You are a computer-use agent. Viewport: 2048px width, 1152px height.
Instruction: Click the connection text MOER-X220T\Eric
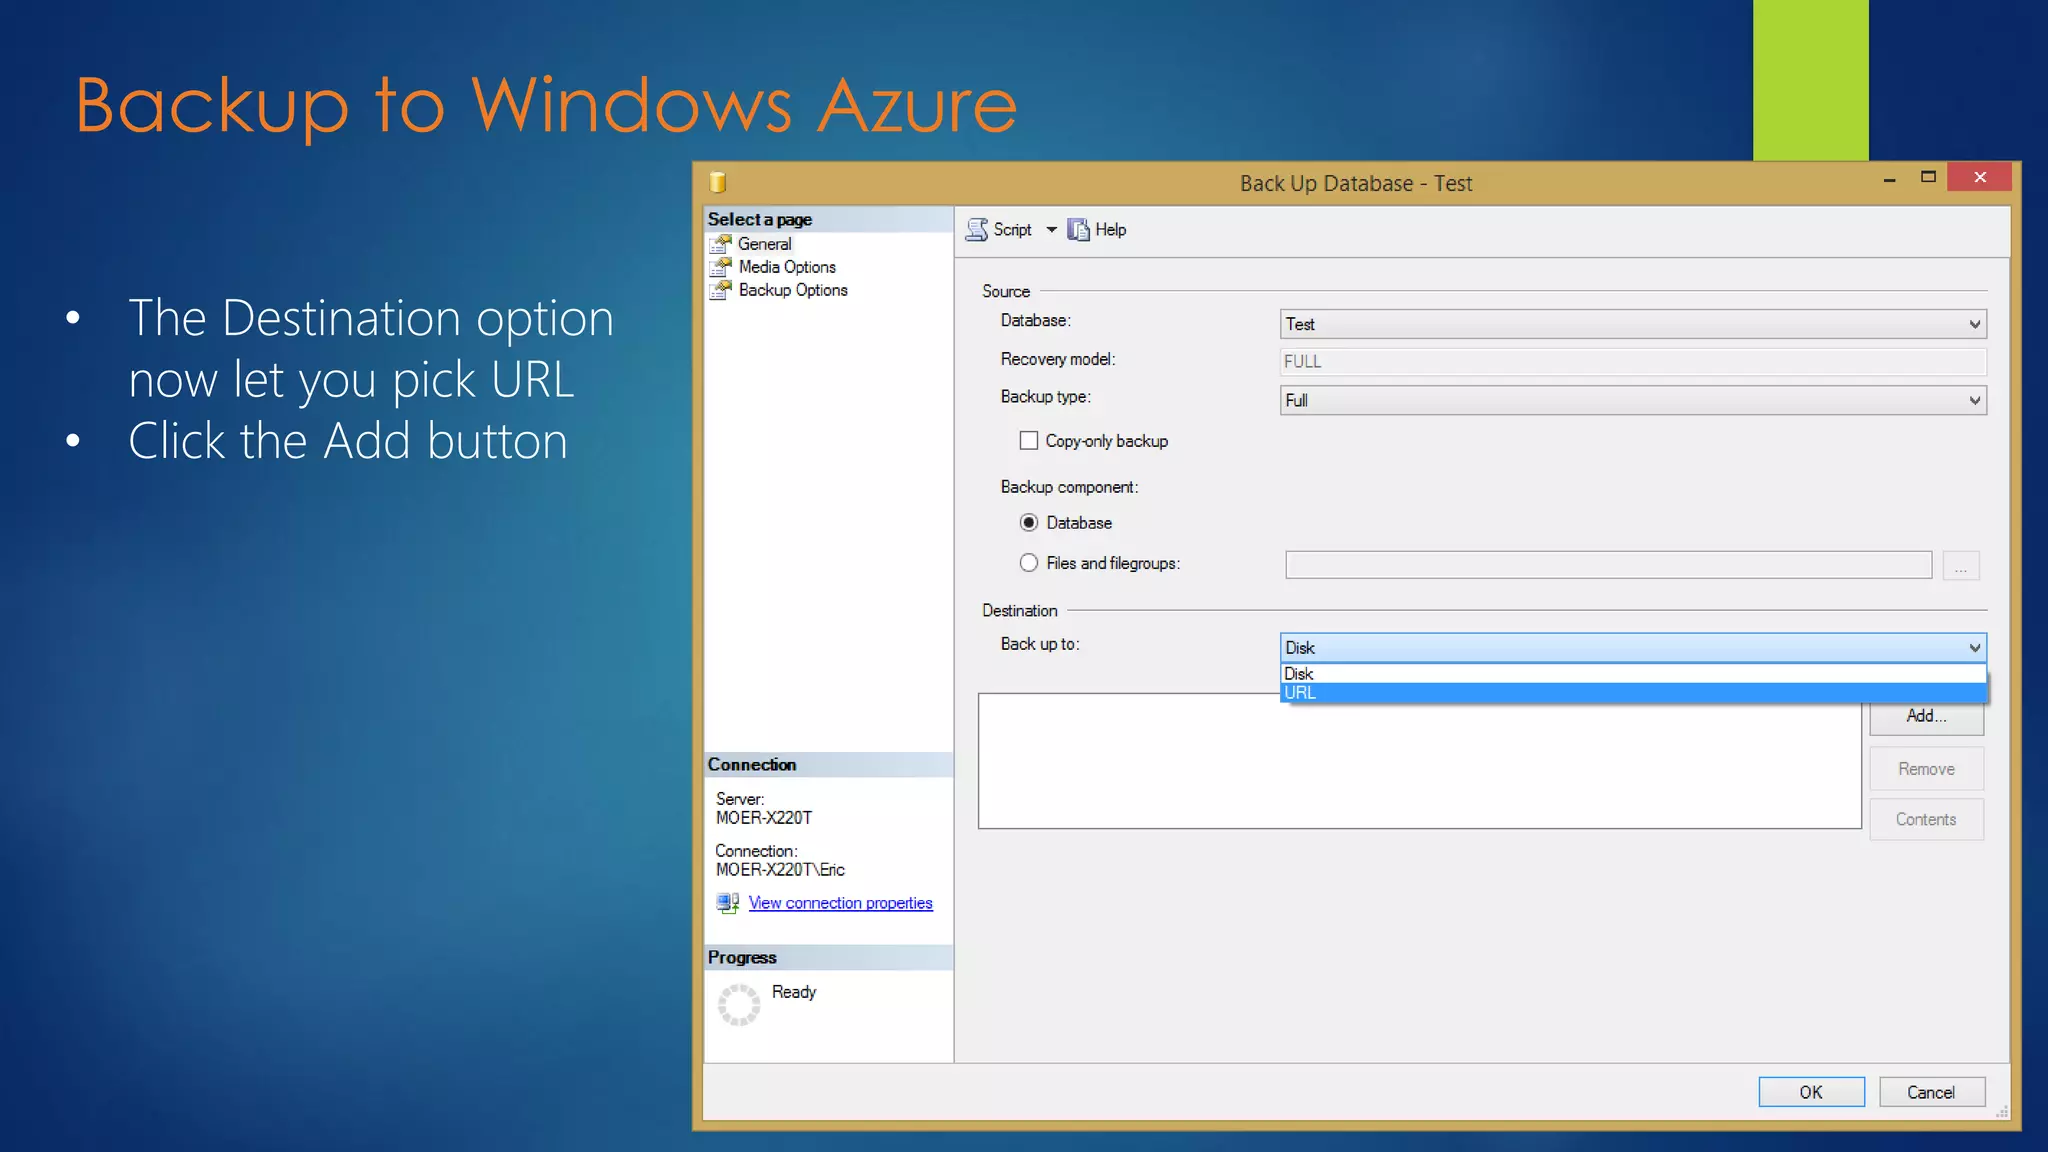(x=780, y=870)
